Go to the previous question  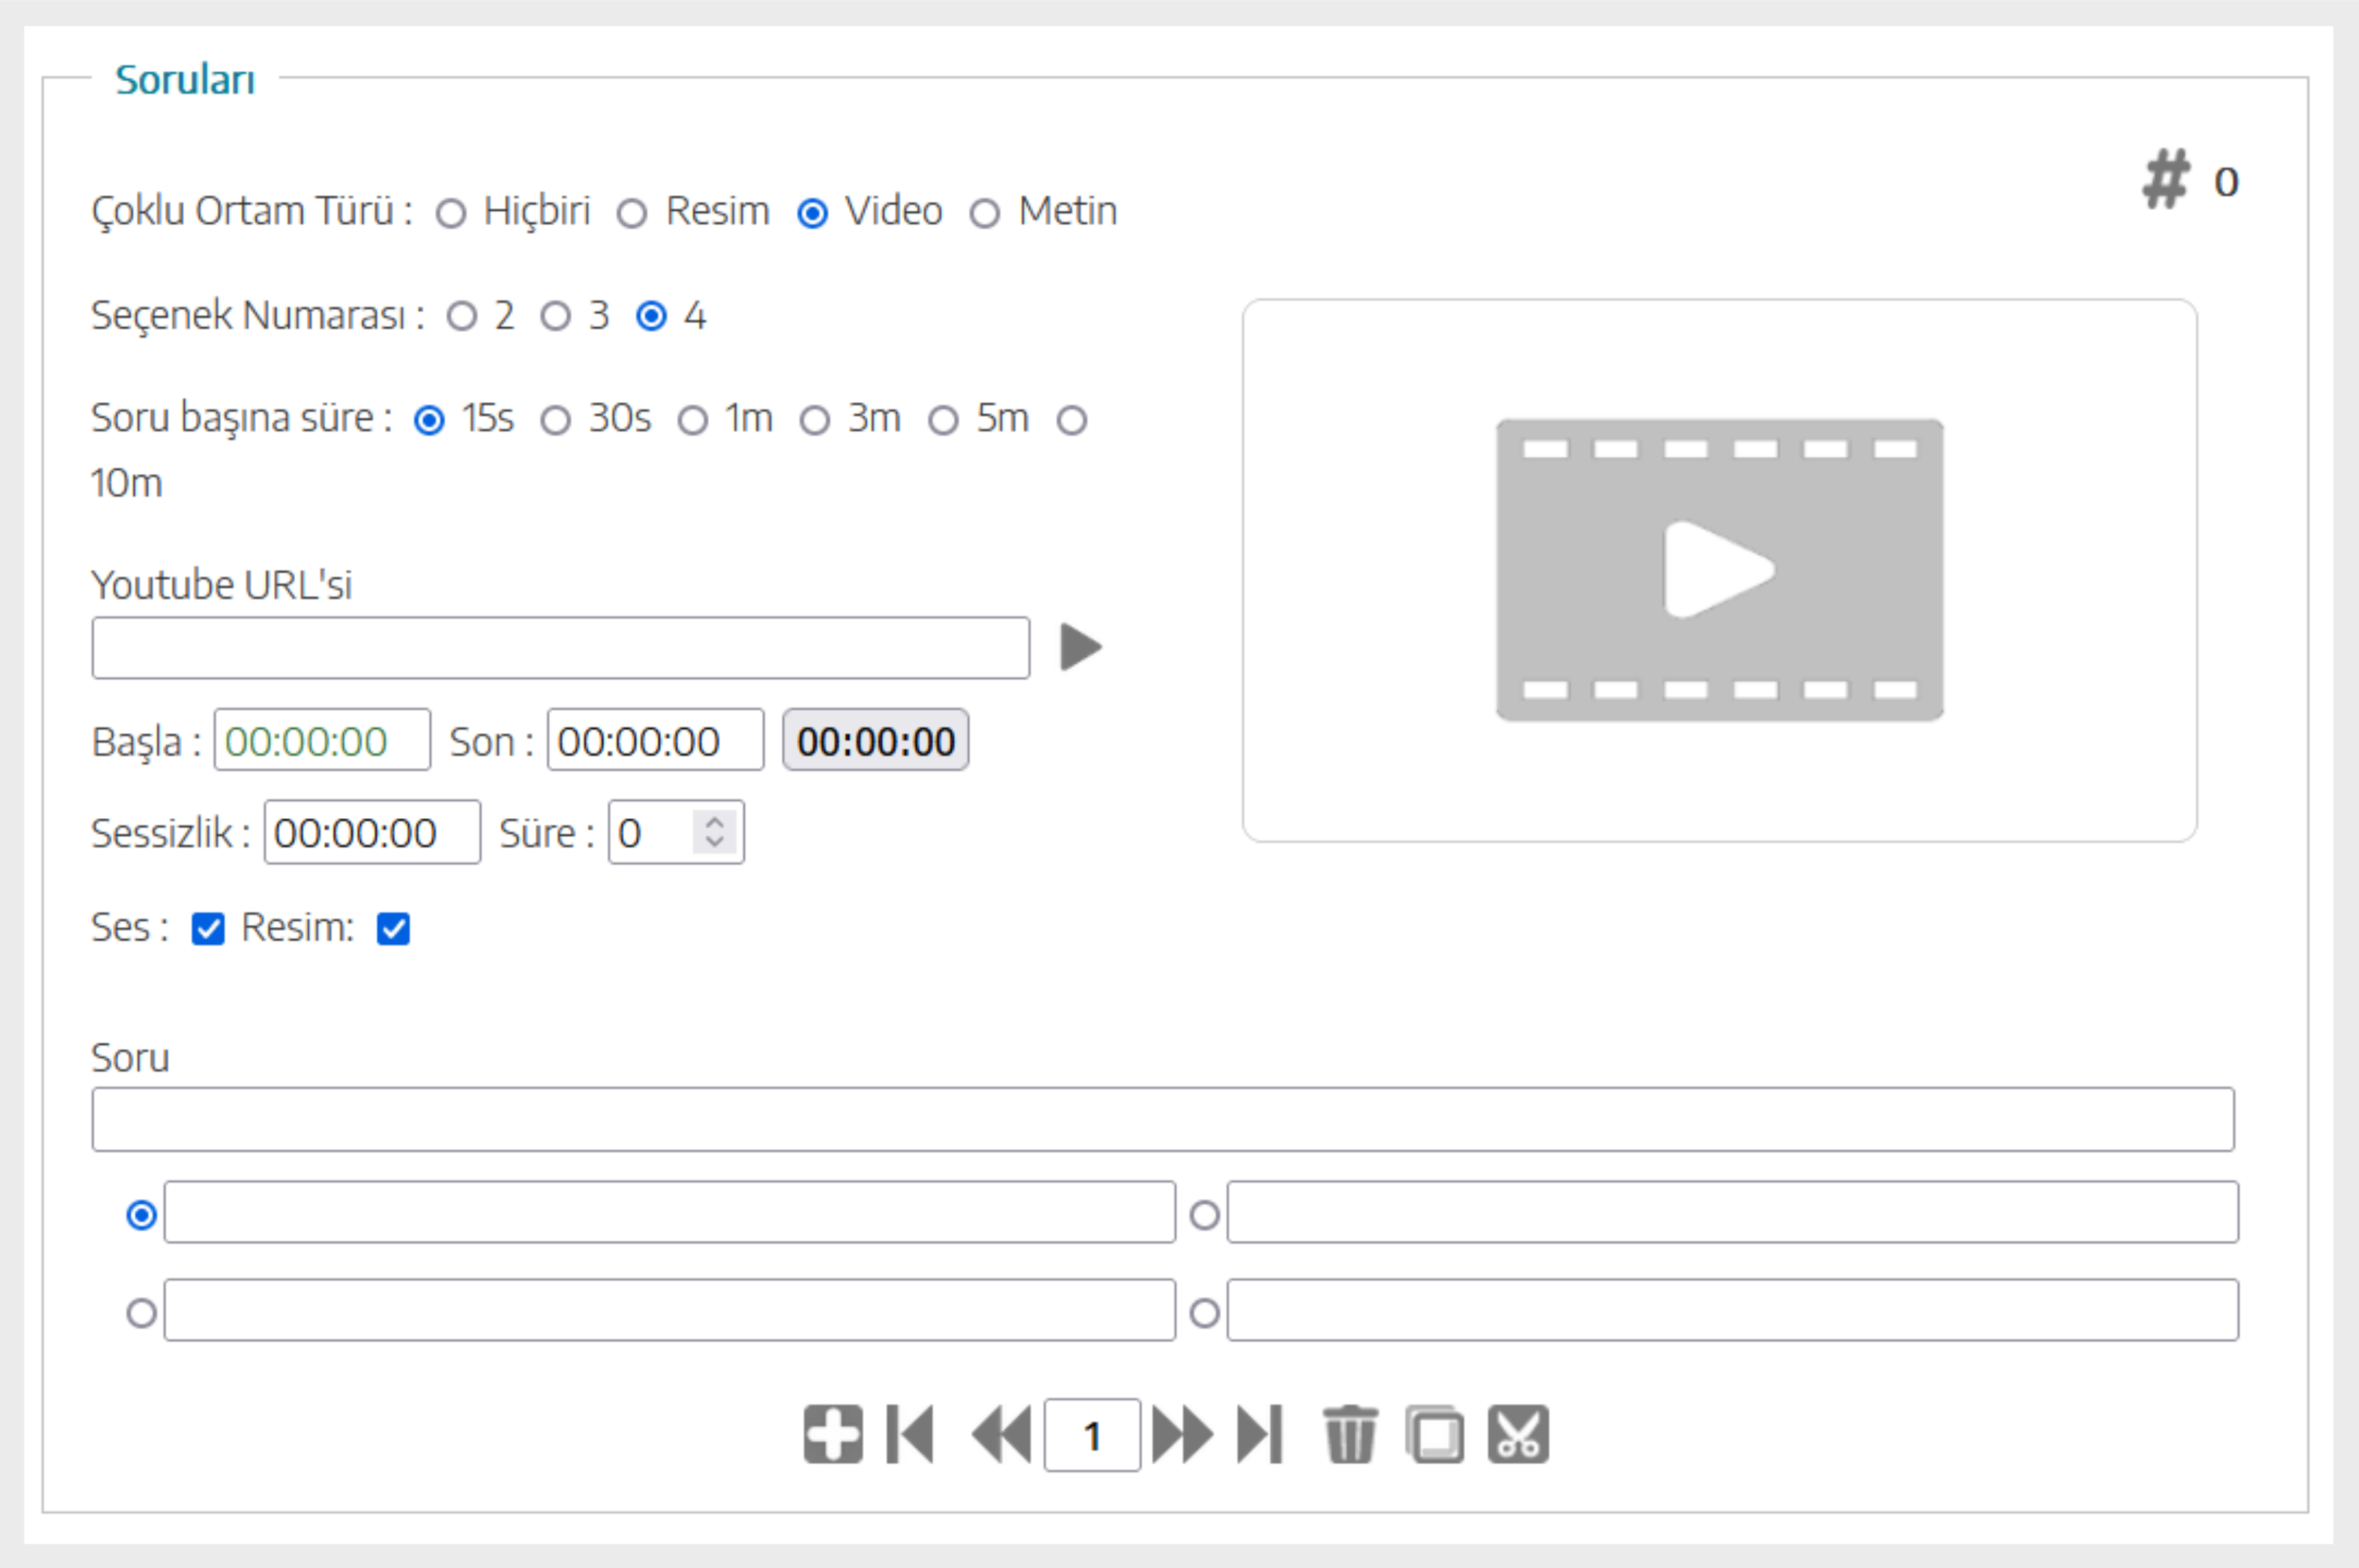[1001, 1434]
